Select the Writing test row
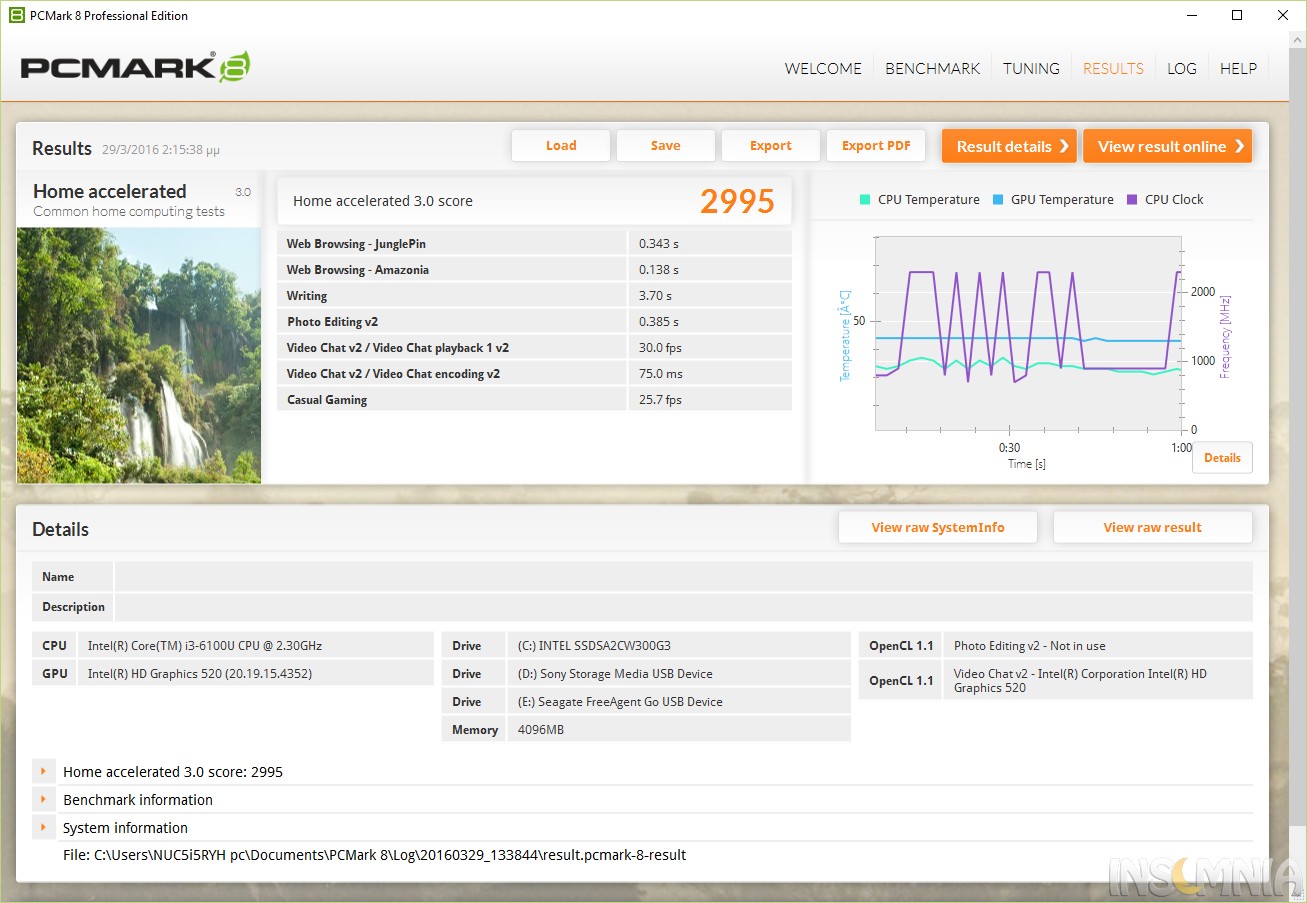This screenshot has width=1307, height=903. point(534,296)
